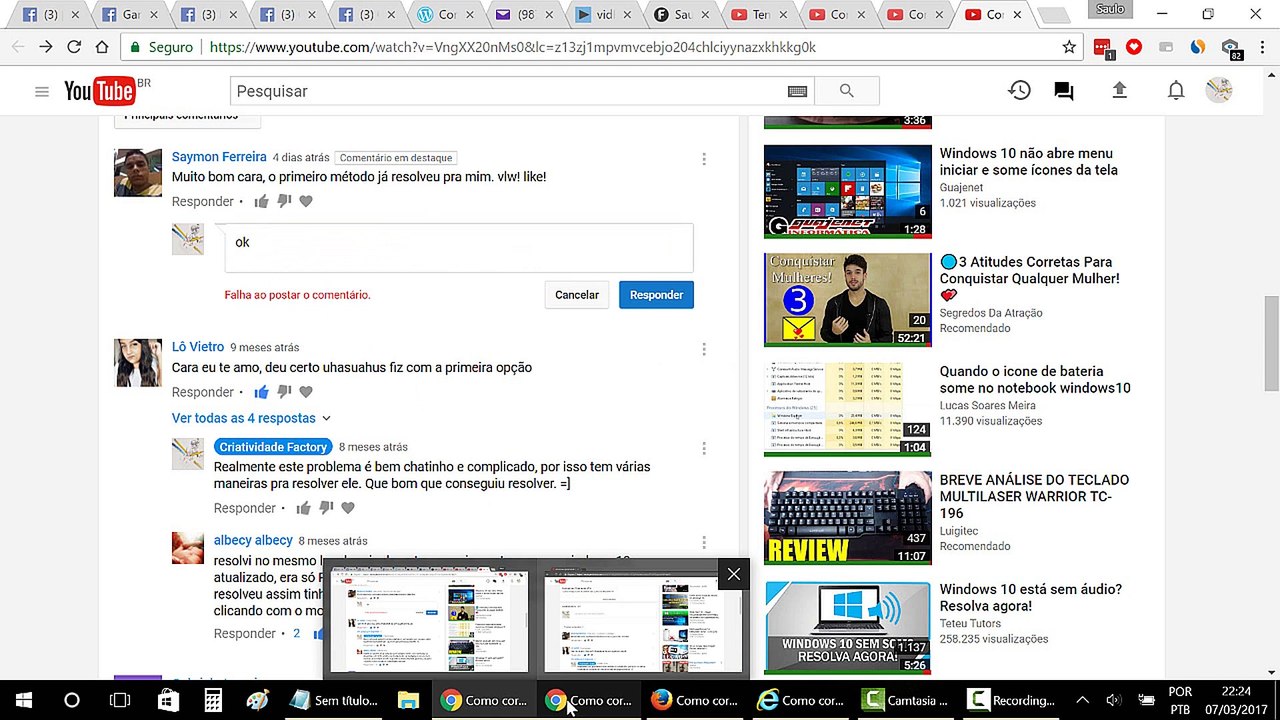Collapse 'Ver todas as 4 respostas'
The width and height of the screenshot is (1280, 720).
pos(251,418)
